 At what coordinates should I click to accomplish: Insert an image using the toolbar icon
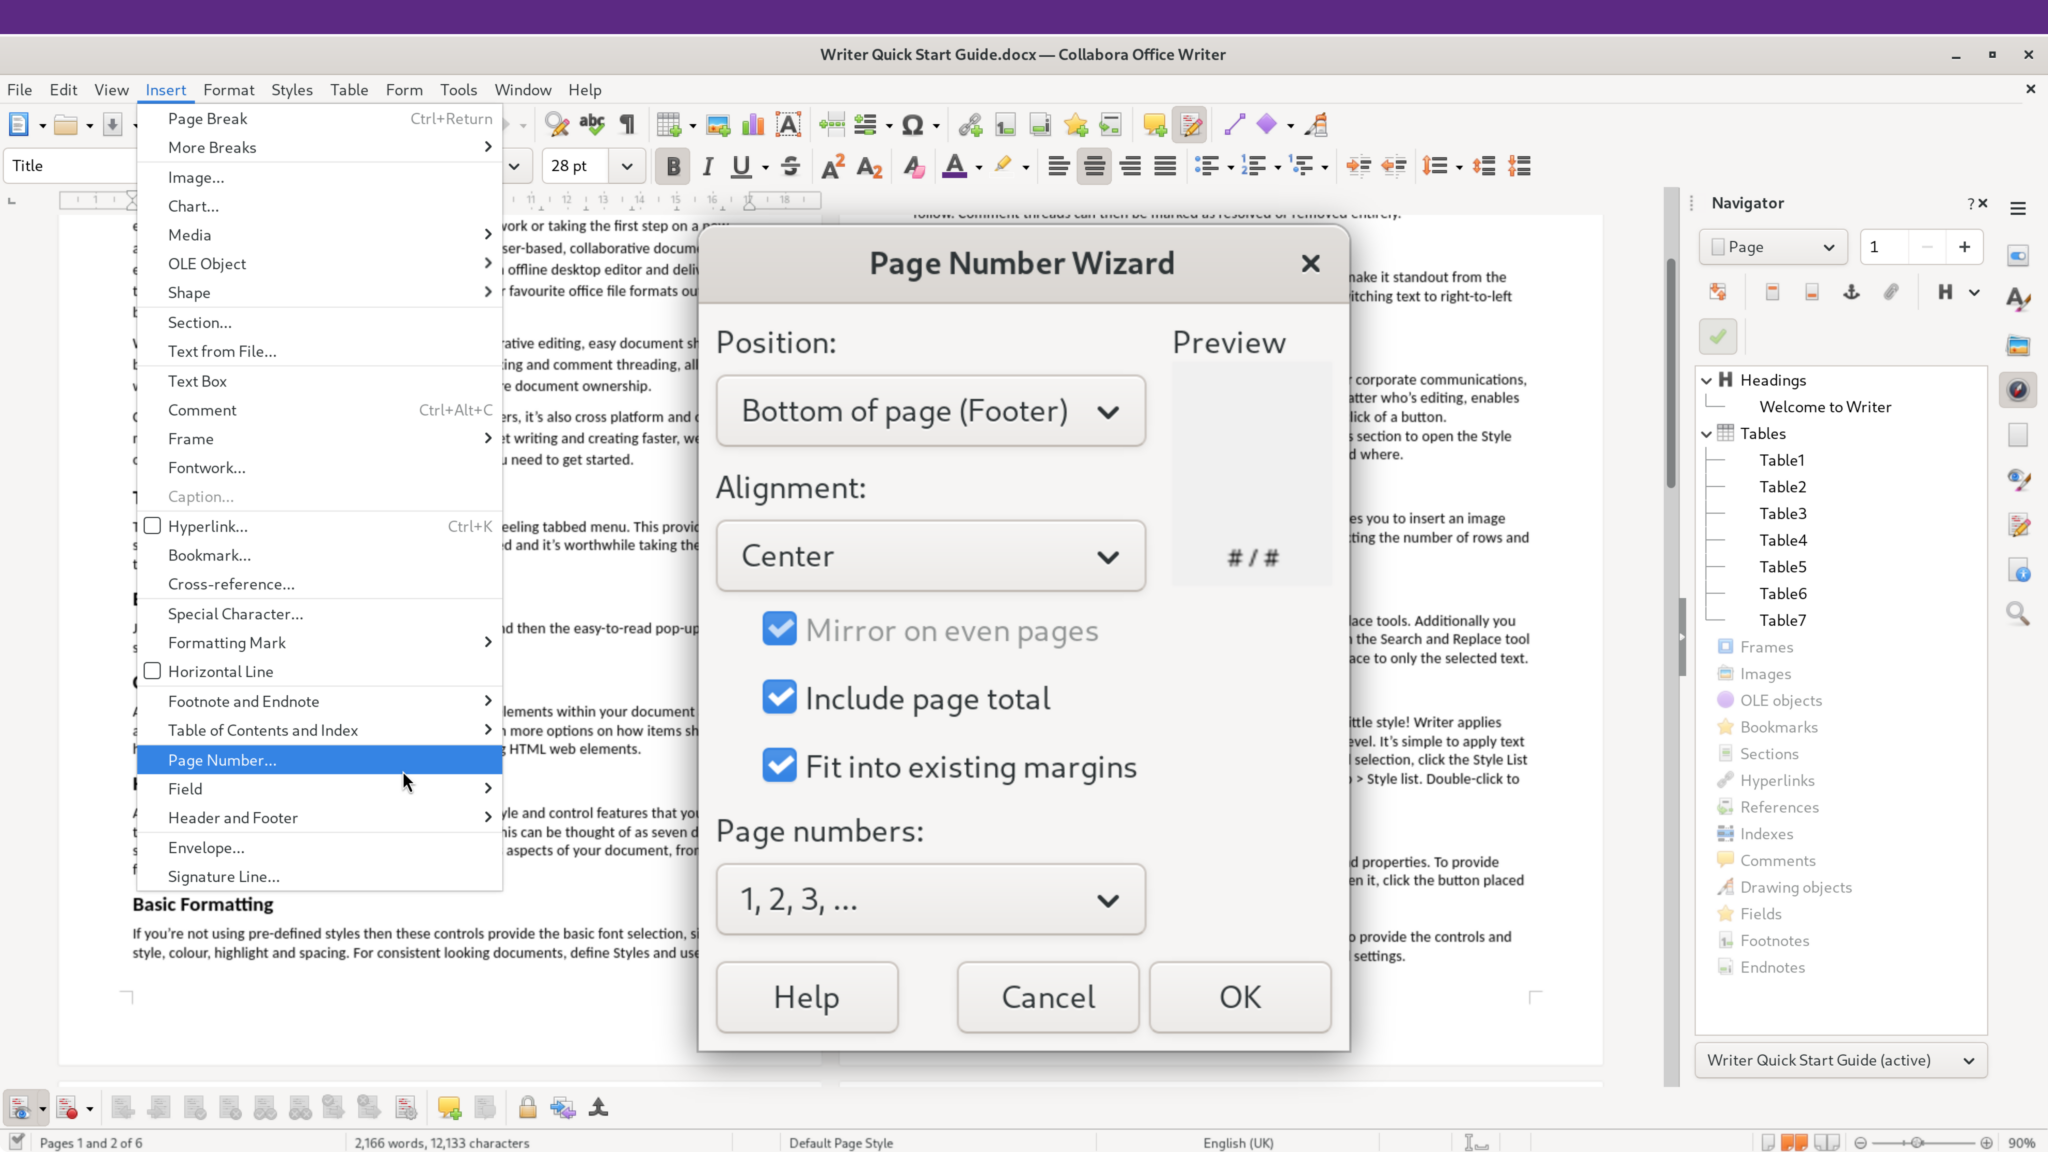(x=718, y=124)
